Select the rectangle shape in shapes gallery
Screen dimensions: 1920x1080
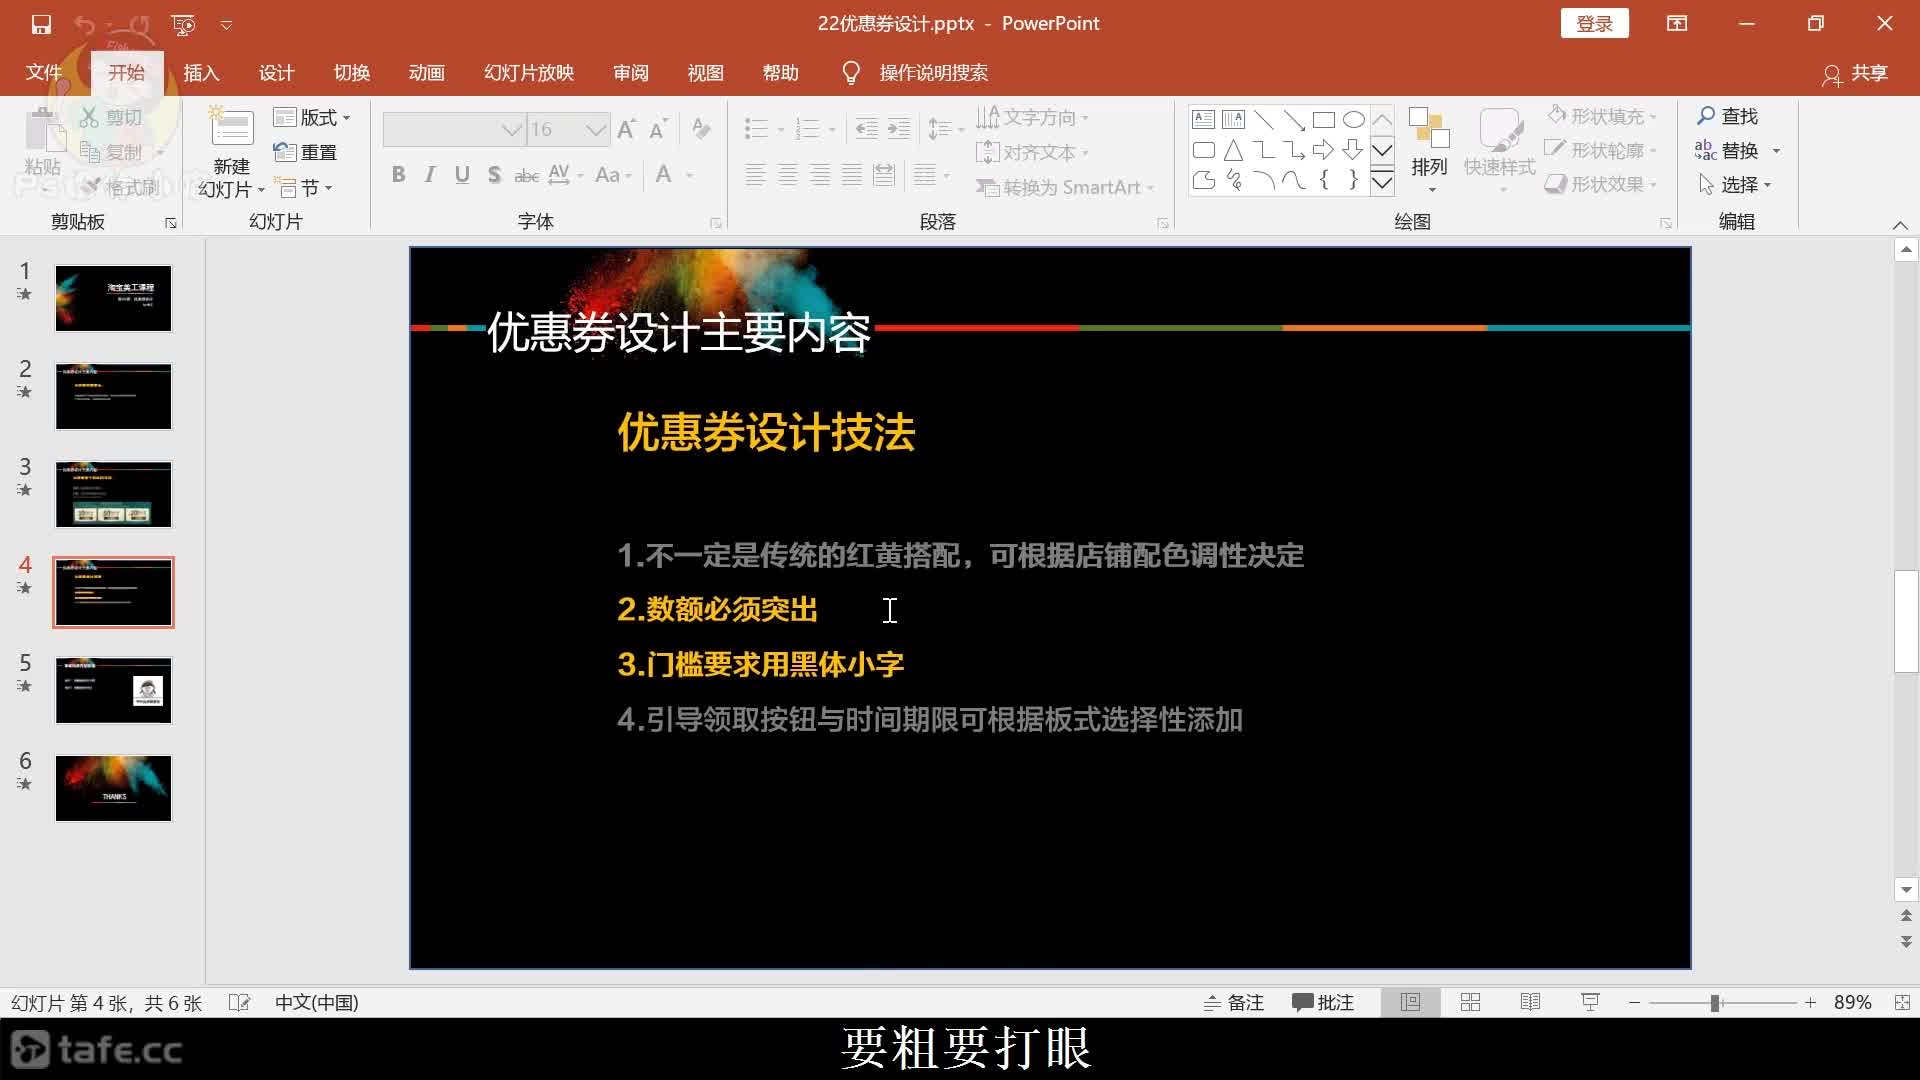click(x=1323, y=120)
